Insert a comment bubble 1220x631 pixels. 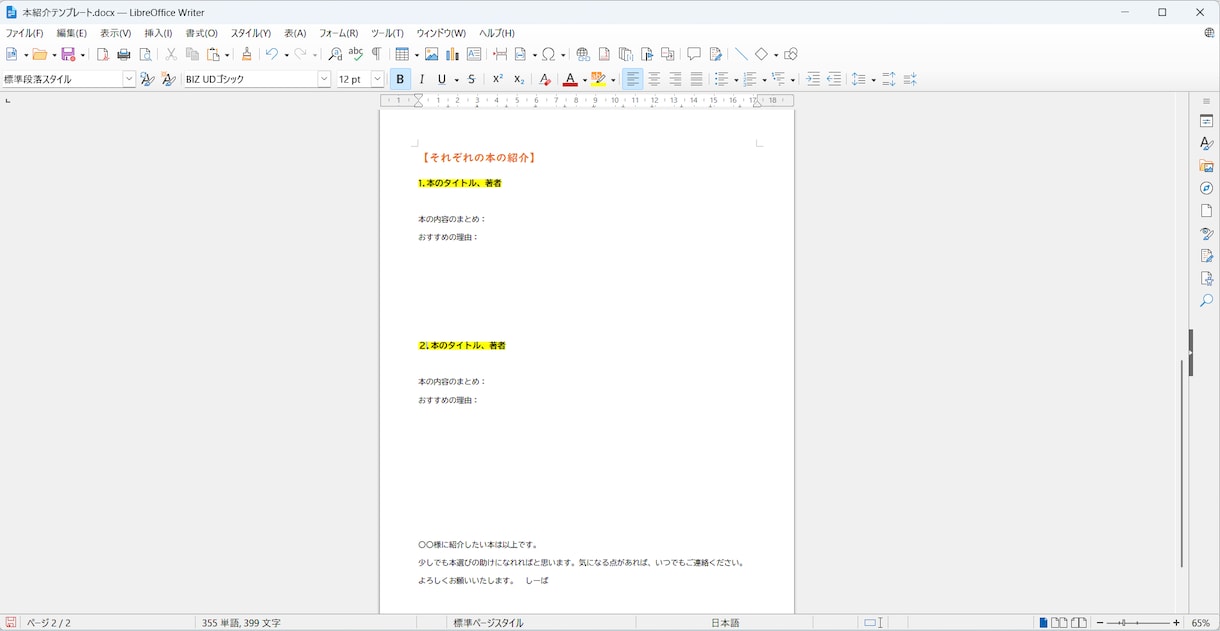(694, 54)
